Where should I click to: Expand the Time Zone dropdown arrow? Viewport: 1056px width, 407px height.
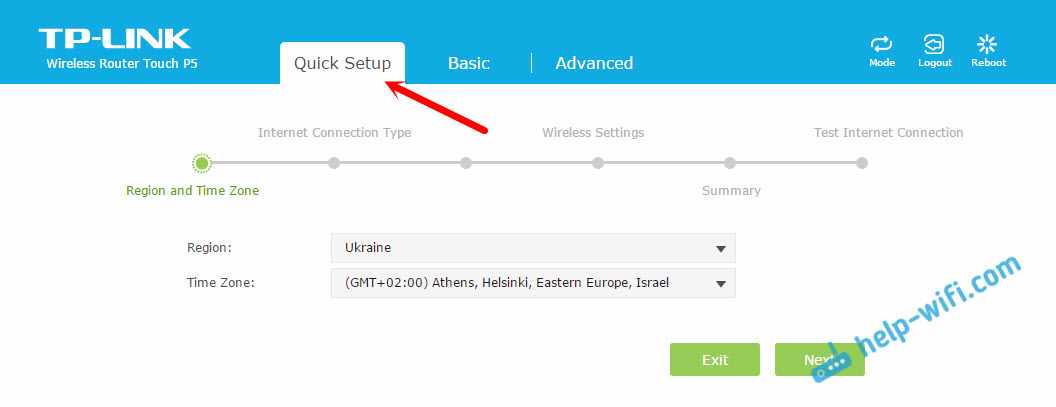pos(720,284)
